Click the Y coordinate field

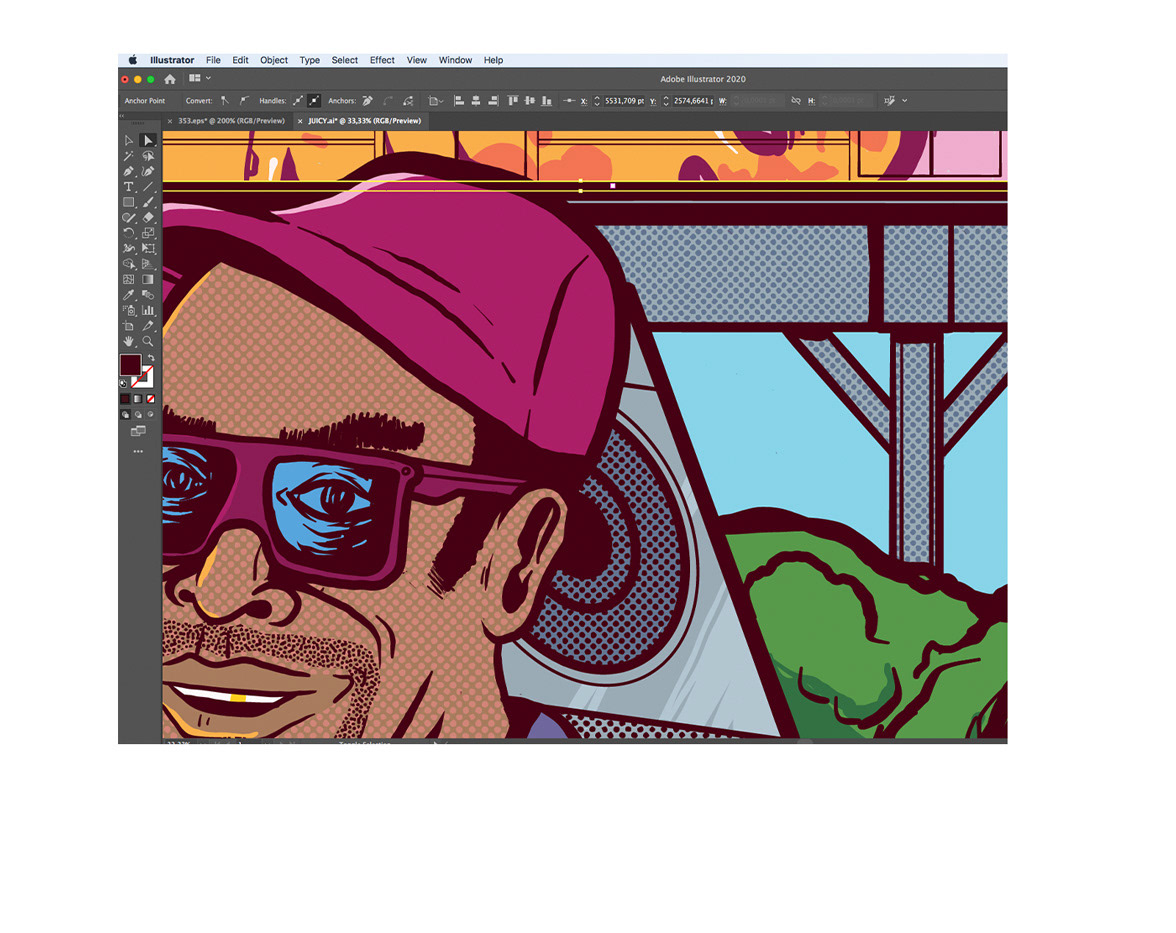click(x=693, y=100)
